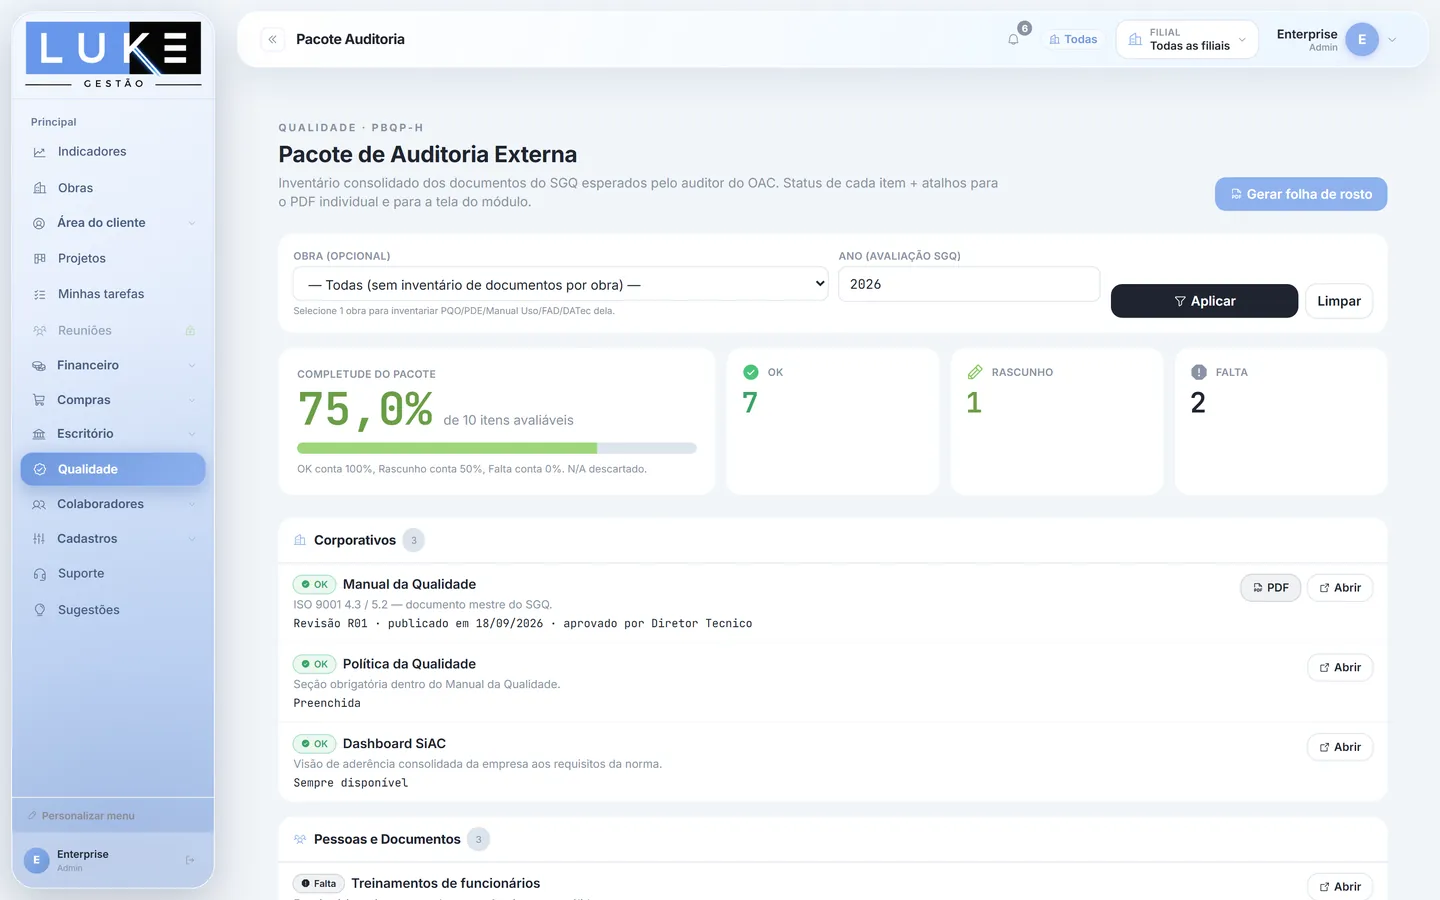Click the Indicadores chart icon

click(x=40, y=152)
